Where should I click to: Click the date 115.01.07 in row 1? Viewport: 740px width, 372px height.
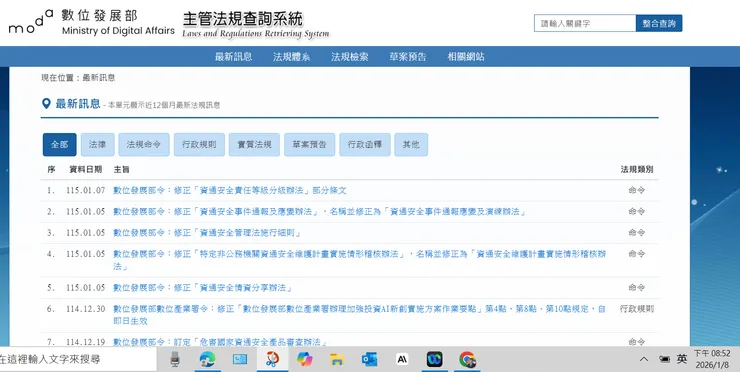click(85, 190)
